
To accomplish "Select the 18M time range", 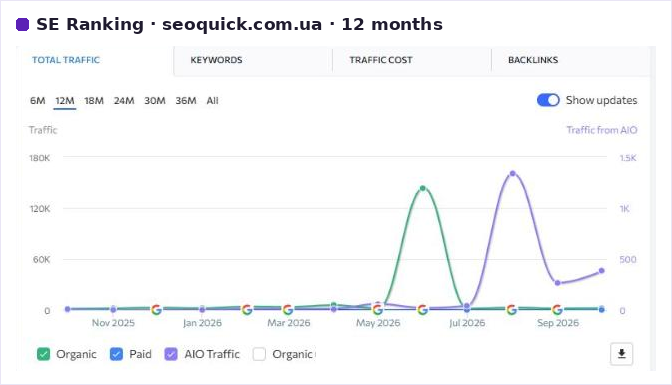I will click(94, 101).
